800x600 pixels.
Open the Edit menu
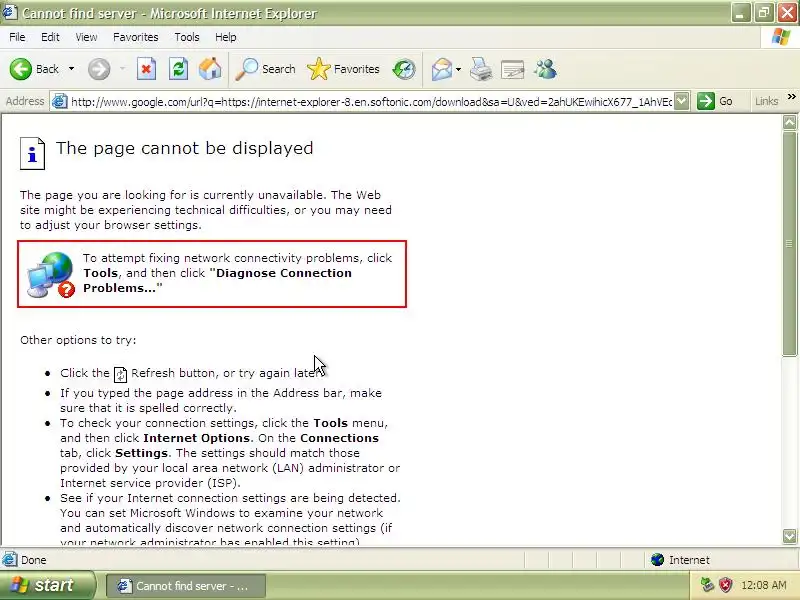click(50, 37)
